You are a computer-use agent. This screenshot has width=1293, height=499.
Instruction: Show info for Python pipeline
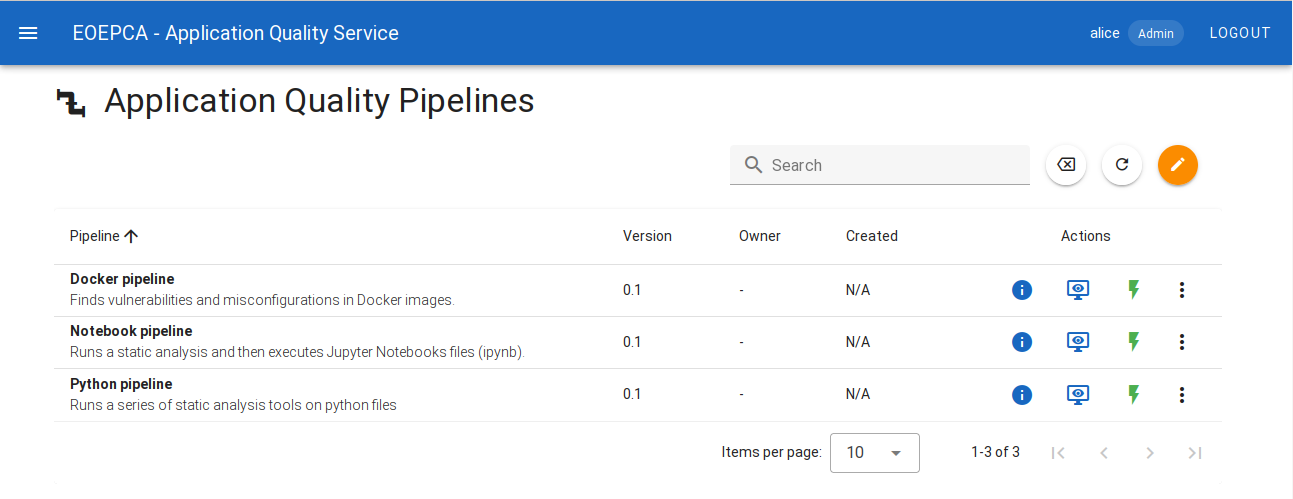pos(1022,395)
